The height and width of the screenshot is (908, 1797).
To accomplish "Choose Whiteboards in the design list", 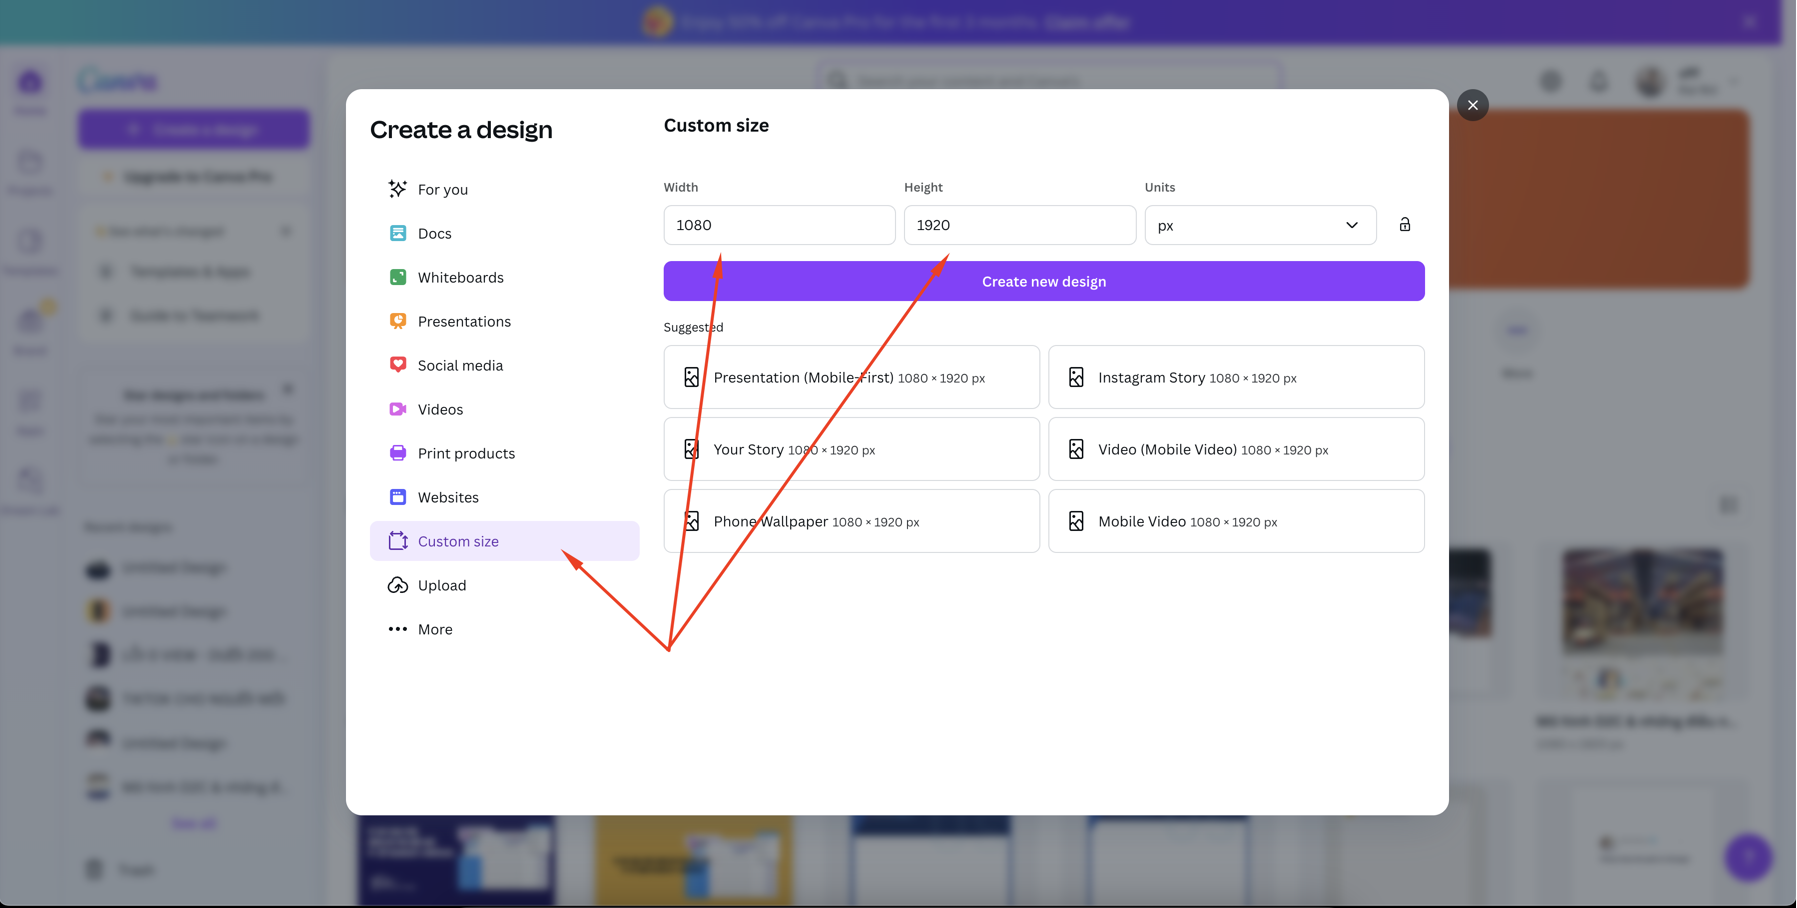I will click(504, 277).
